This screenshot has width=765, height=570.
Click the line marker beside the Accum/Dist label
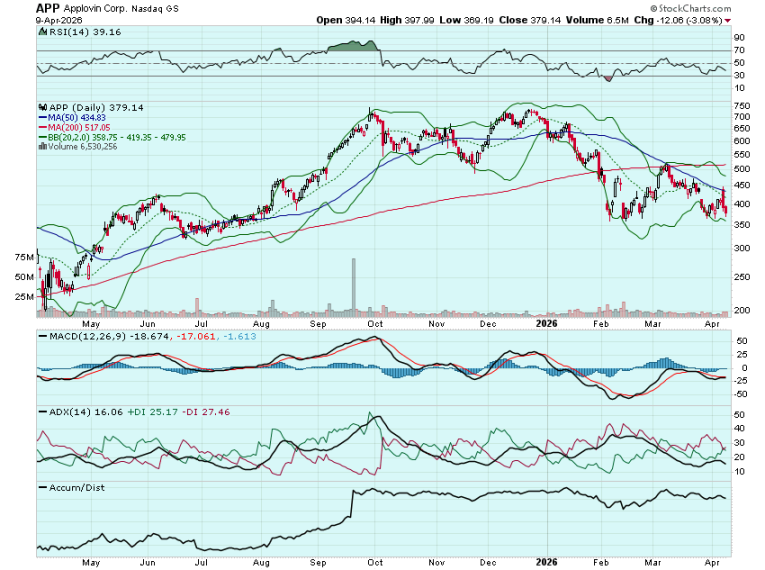42,487
